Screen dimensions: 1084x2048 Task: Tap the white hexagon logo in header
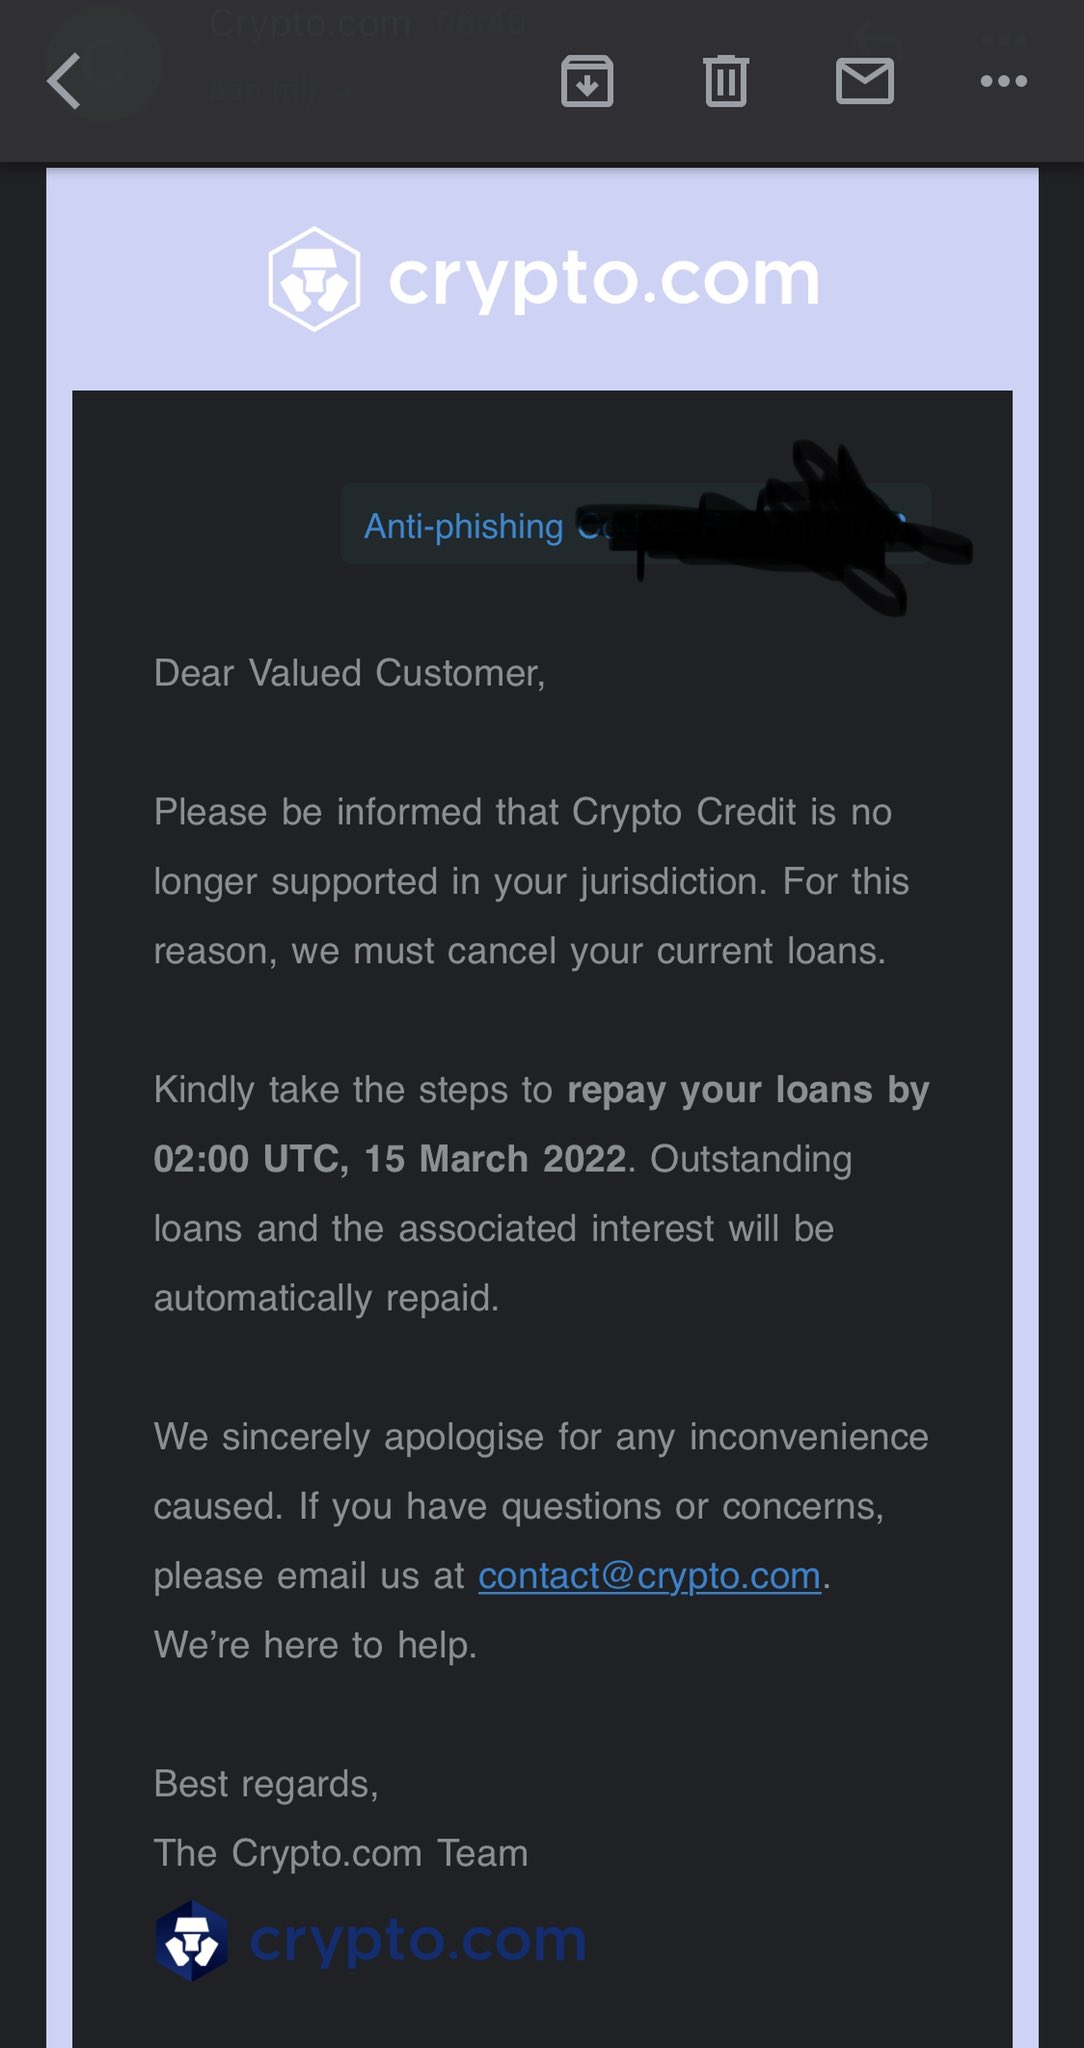[x=314, y=279]
